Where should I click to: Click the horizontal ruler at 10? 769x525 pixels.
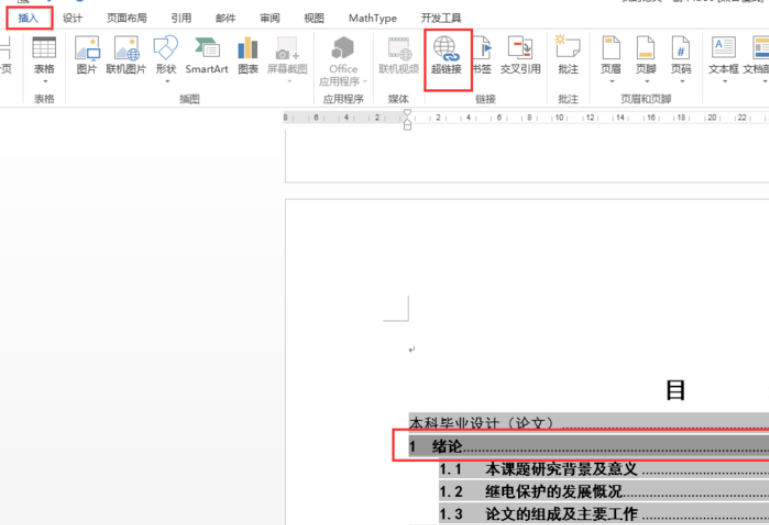pyautogui.click(x=559, y=118)
